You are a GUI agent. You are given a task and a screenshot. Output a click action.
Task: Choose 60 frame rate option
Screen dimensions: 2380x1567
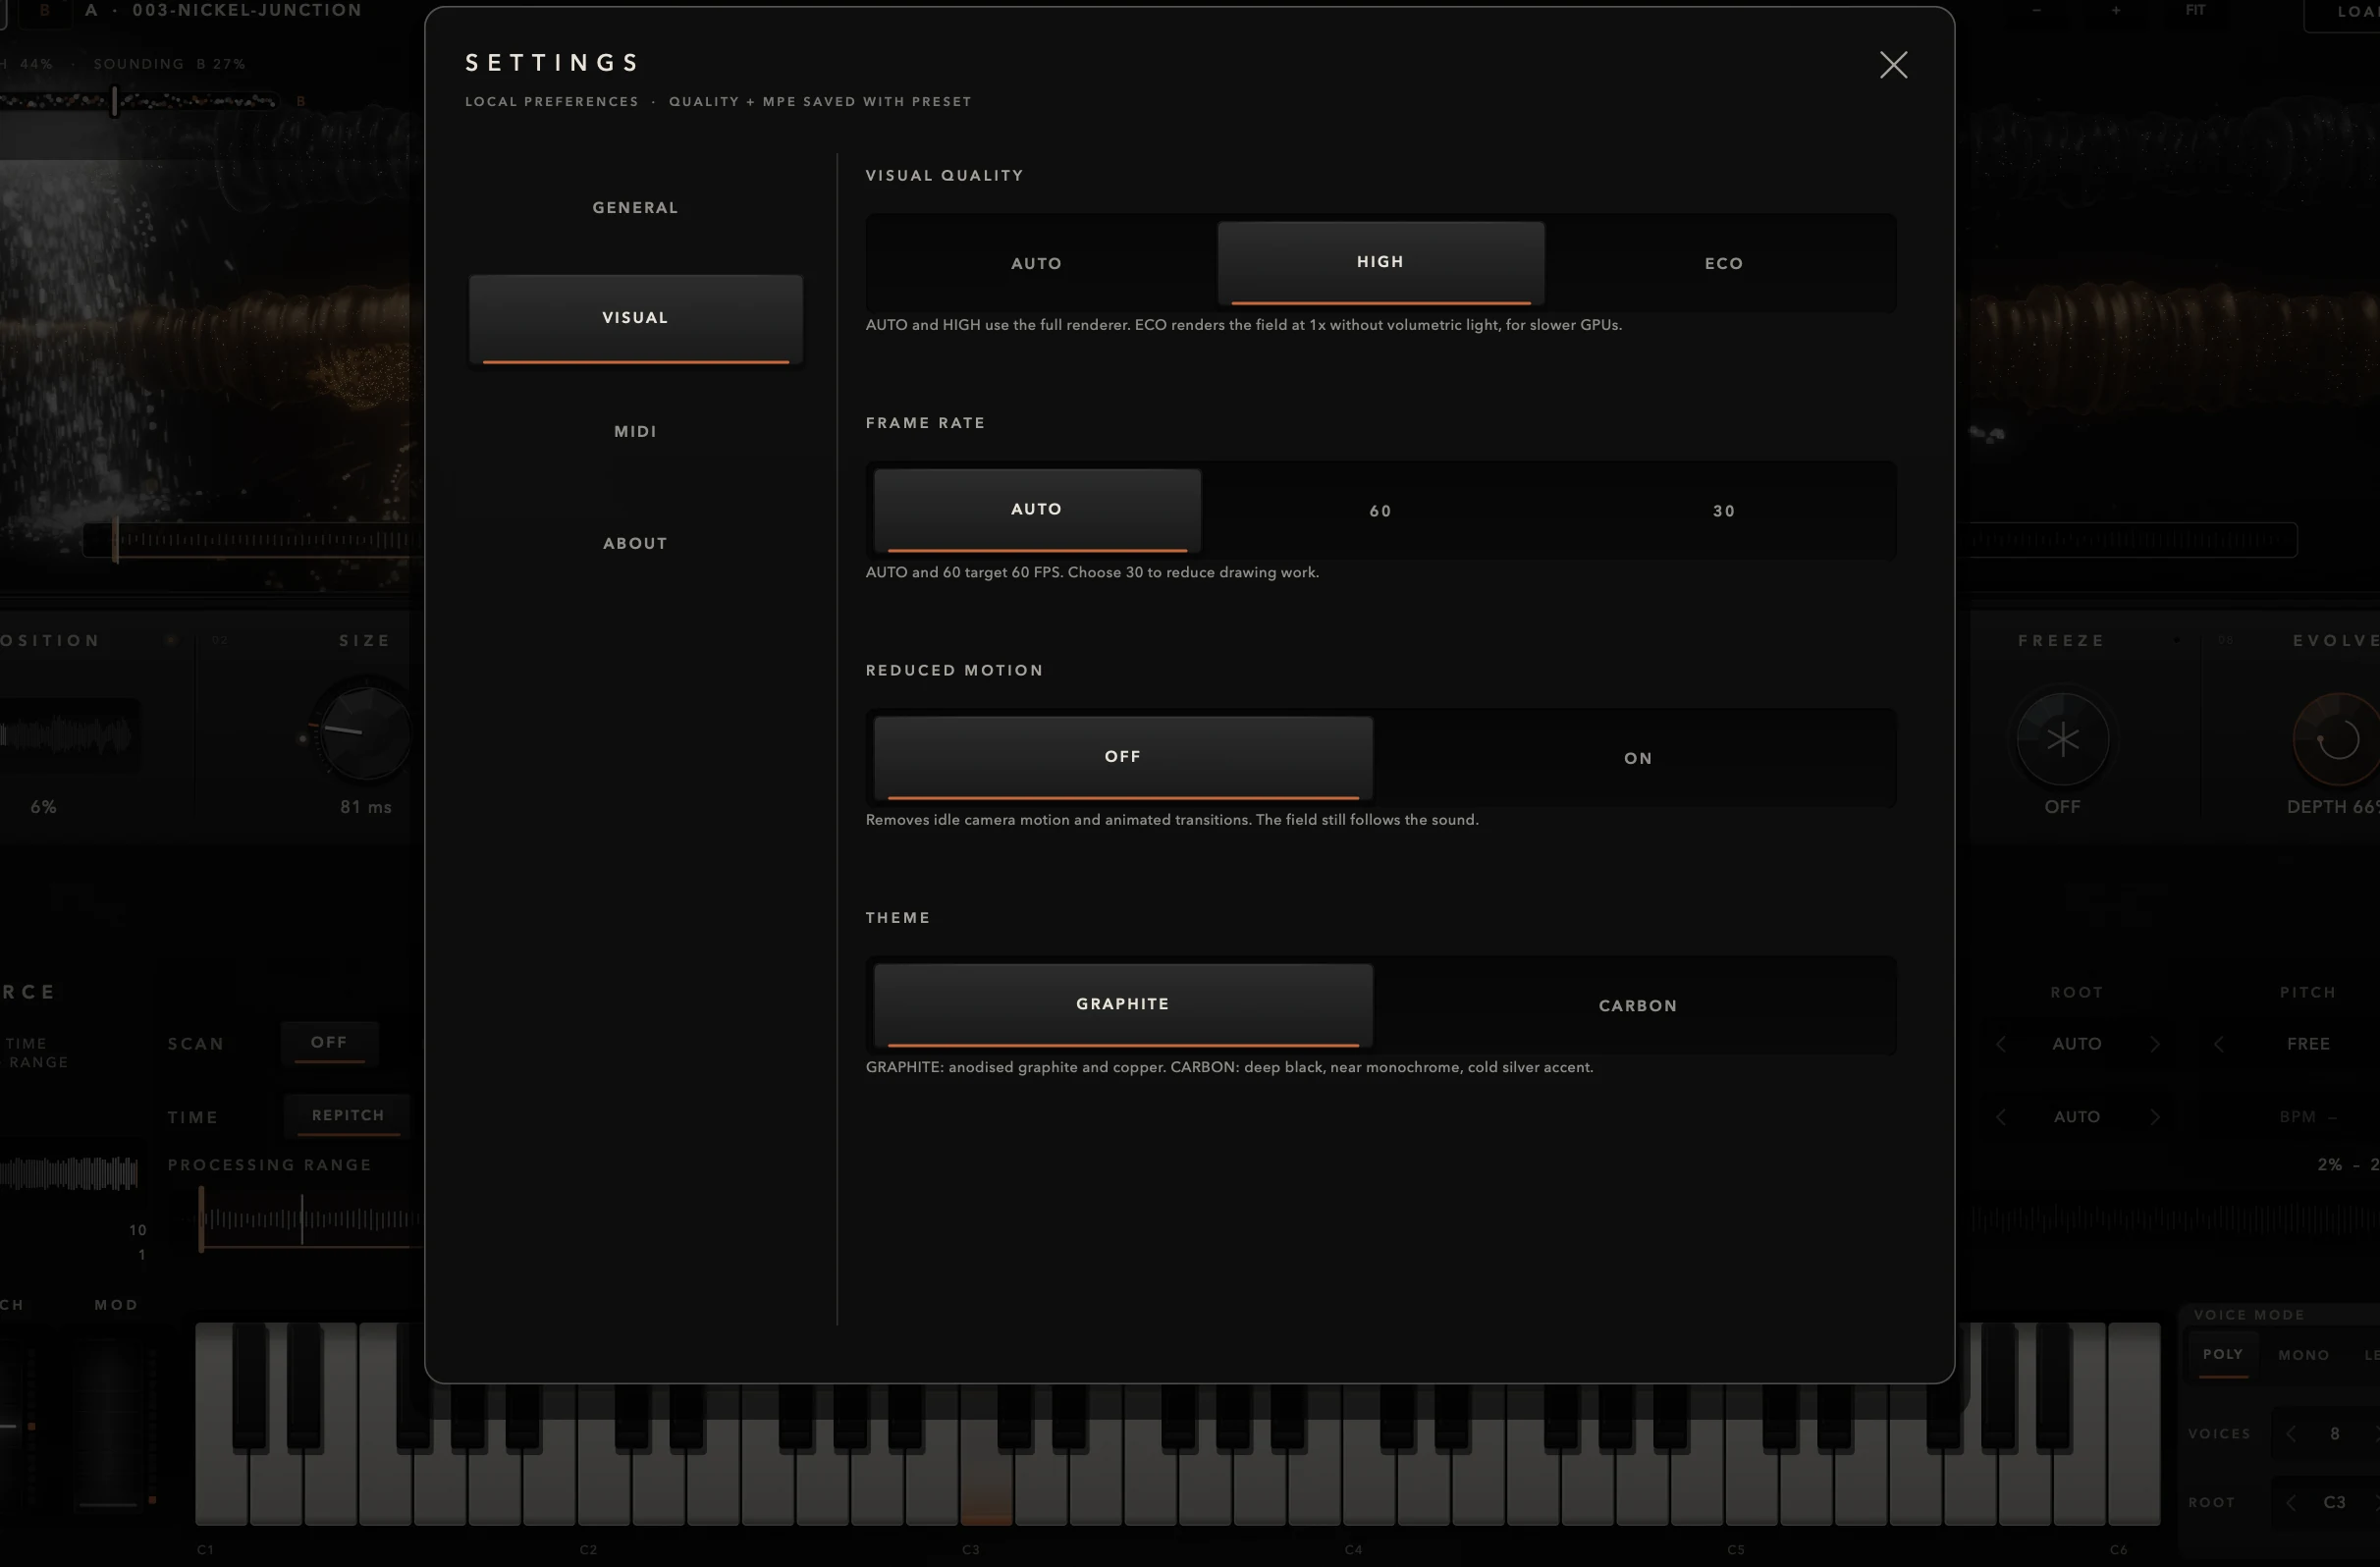tap(1380, 511)
